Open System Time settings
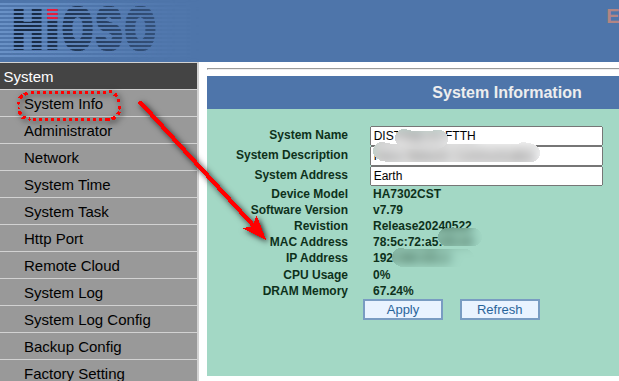This screenshot has width=619, height=381. [x=67, y=185]
